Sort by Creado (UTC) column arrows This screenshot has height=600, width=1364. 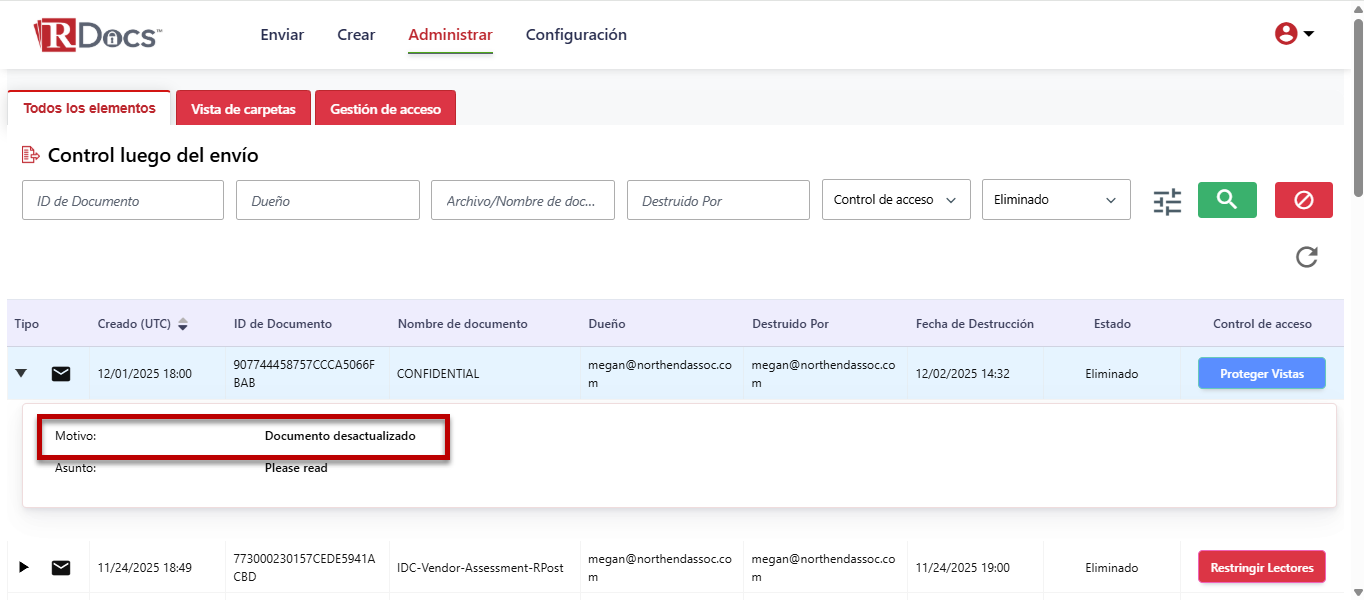tap(183, 324)
